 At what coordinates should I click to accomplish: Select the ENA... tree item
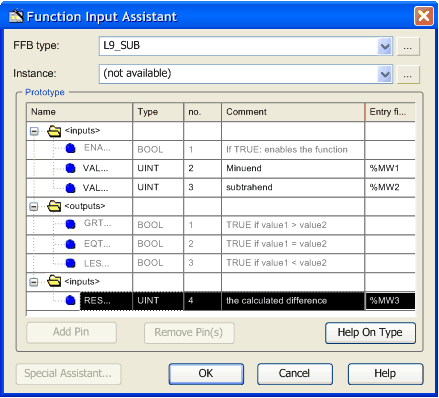point(97,148)
